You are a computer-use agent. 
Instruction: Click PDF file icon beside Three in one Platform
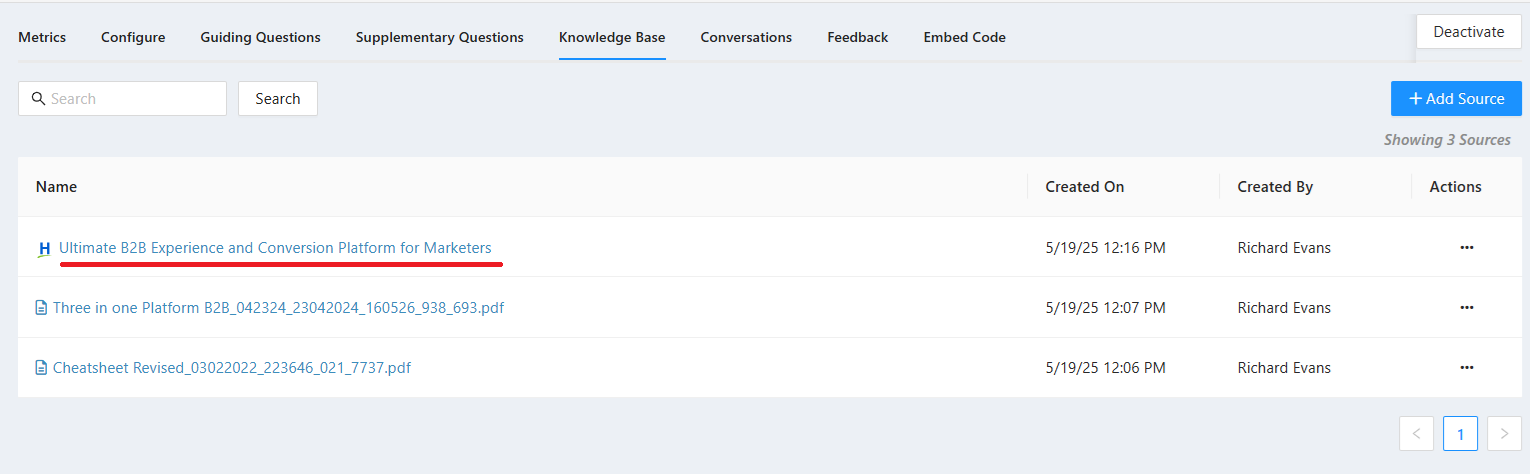click(x=41, y=309)
